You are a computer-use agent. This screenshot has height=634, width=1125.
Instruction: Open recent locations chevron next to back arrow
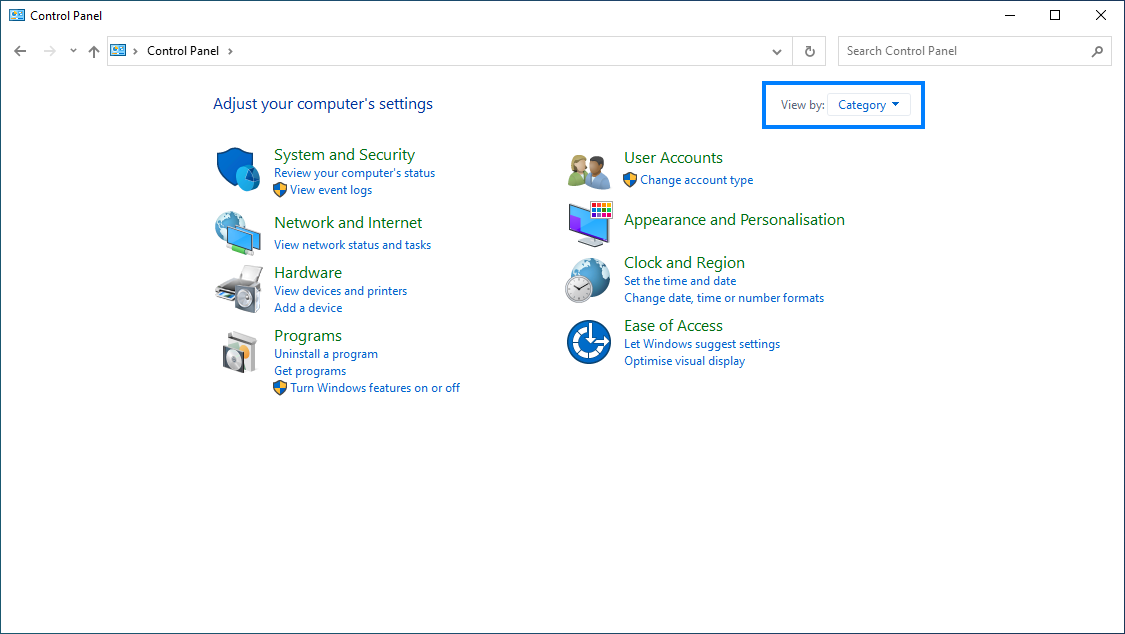(72, 50)
